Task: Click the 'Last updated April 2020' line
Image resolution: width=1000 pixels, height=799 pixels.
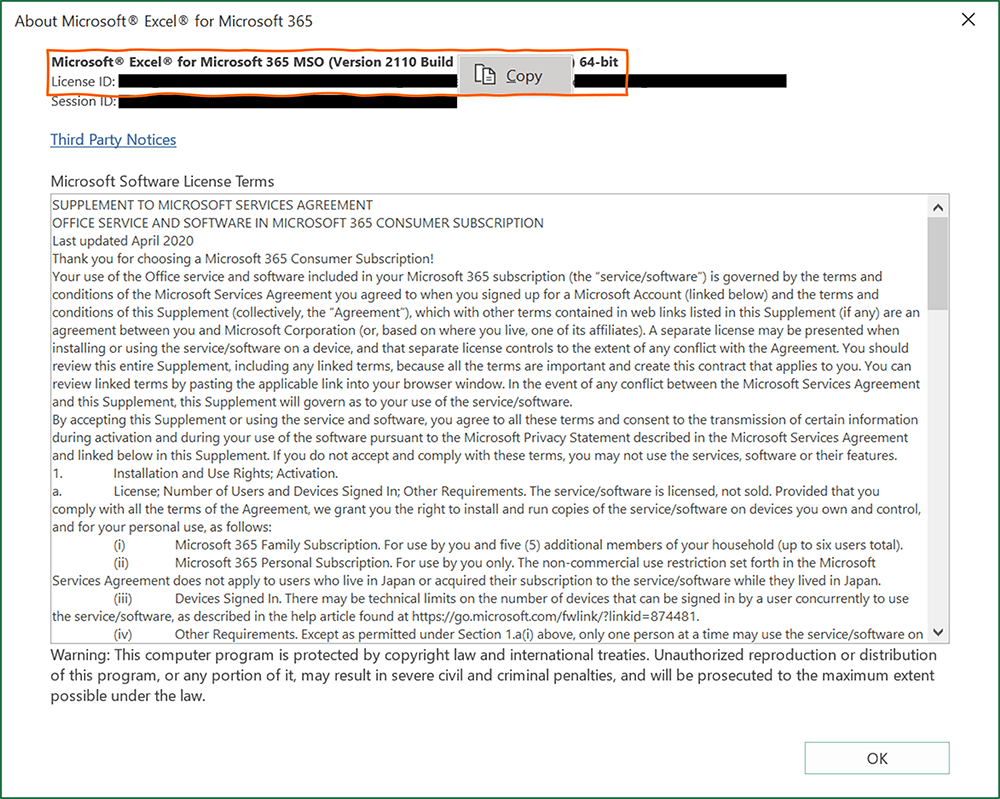Action: click(x=123, y=240)
